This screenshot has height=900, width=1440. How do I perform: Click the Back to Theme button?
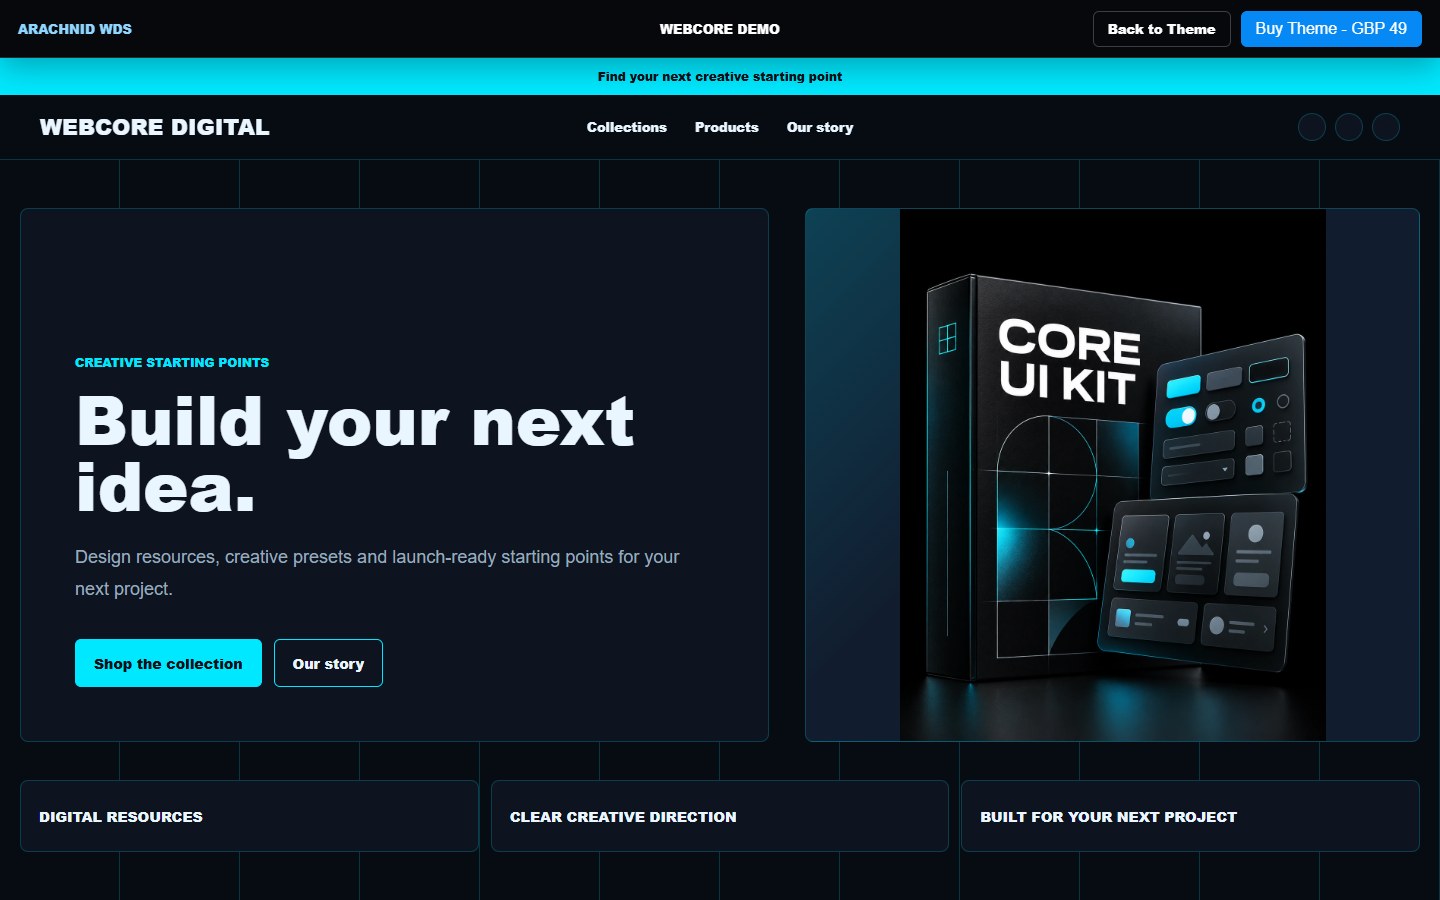[x=1161, y=29]
